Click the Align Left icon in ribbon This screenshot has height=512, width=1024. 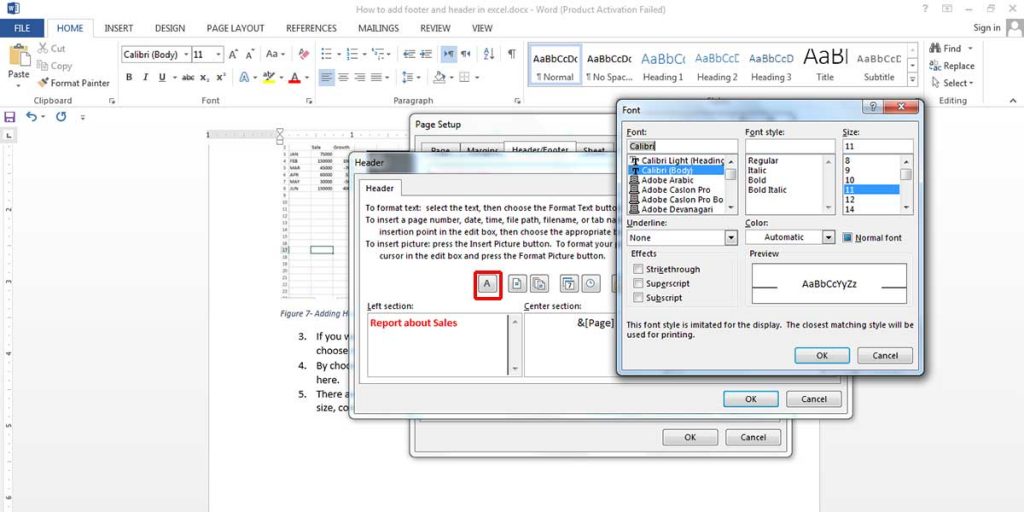click(327, 77)
